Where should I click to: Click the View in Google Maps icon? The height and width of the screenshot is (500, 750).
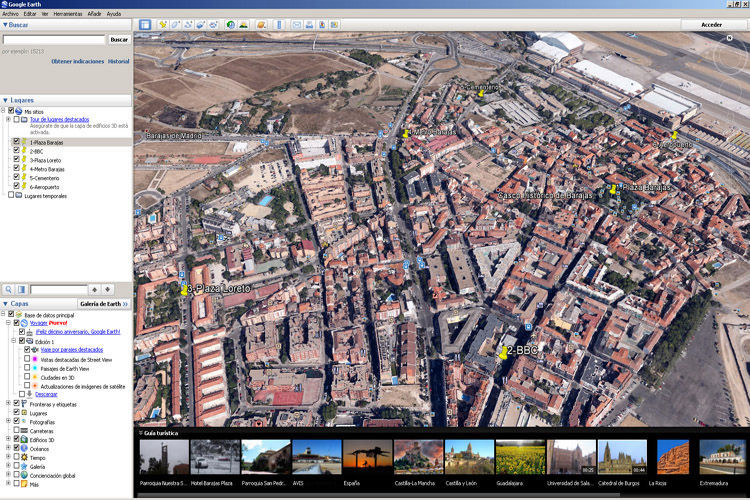click(334, 24)
